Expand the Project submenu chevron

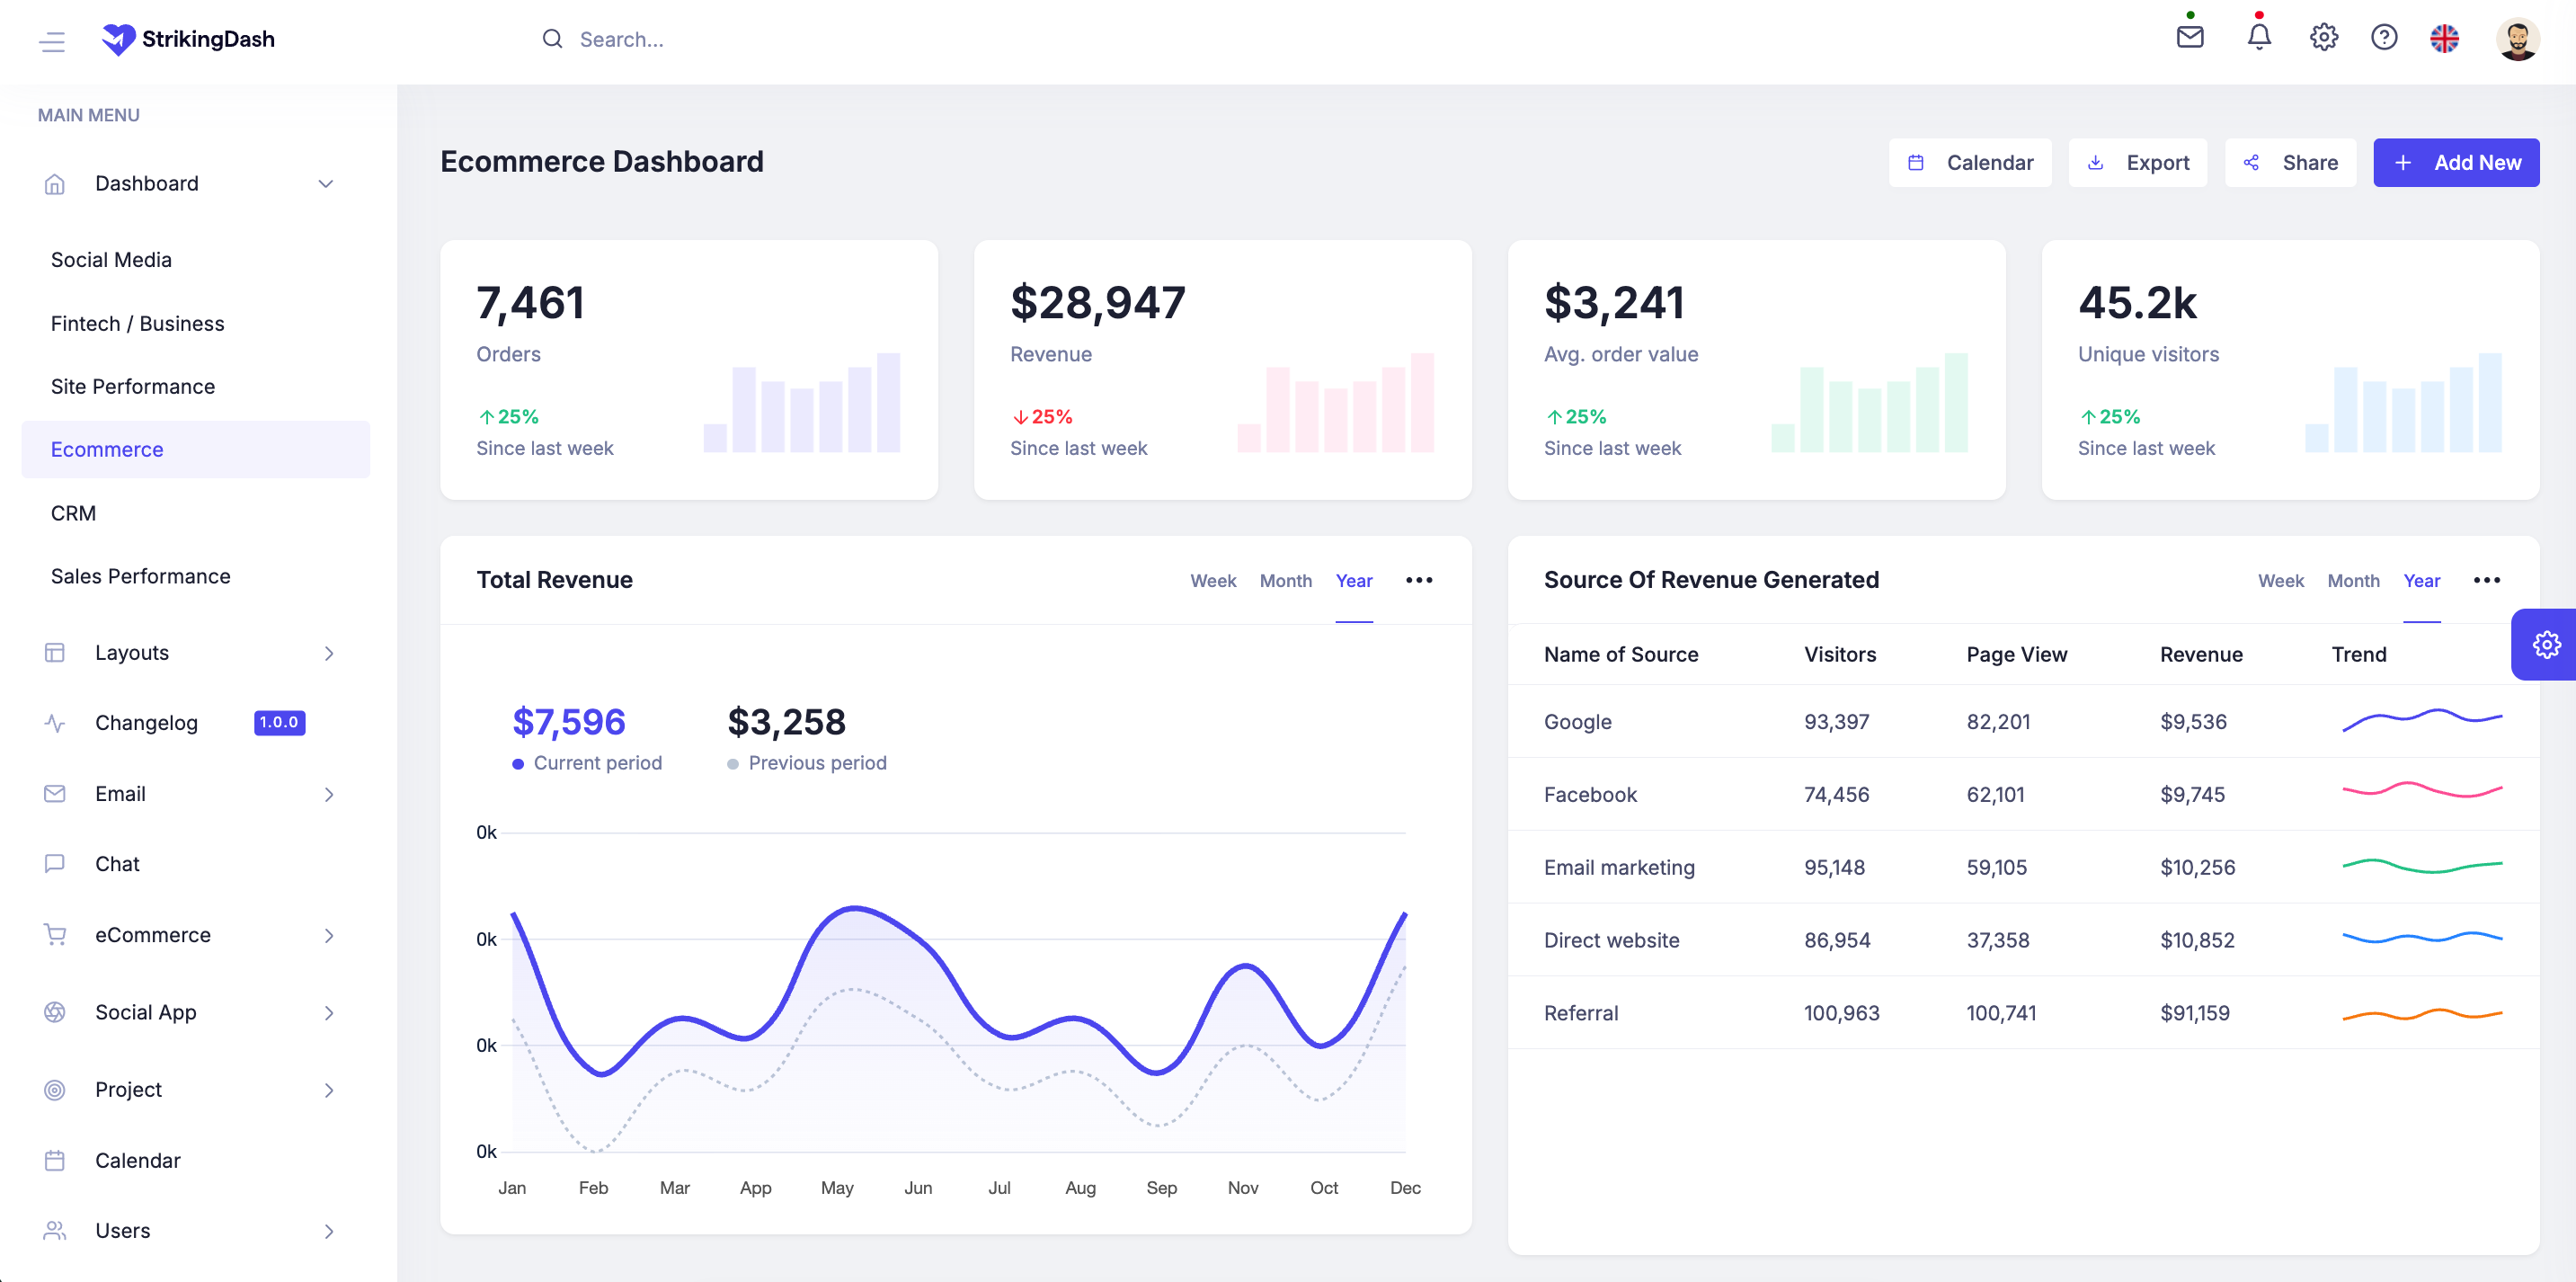click(329, 1090)
